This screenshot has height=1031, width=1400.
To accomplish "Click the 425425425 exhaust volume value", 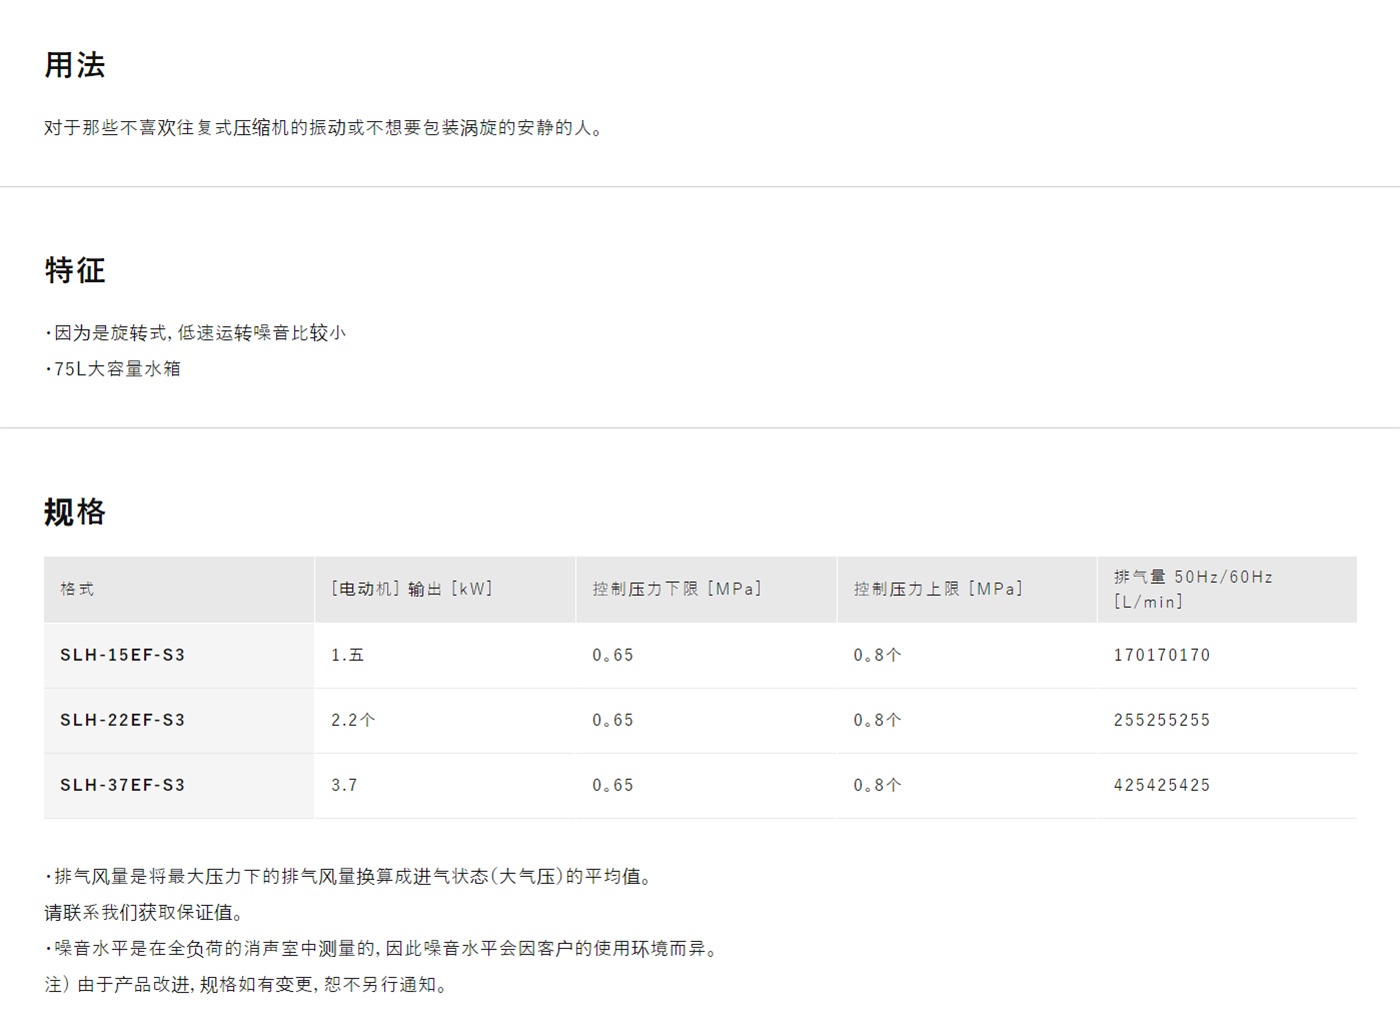I will click(x=1162, y=785).
